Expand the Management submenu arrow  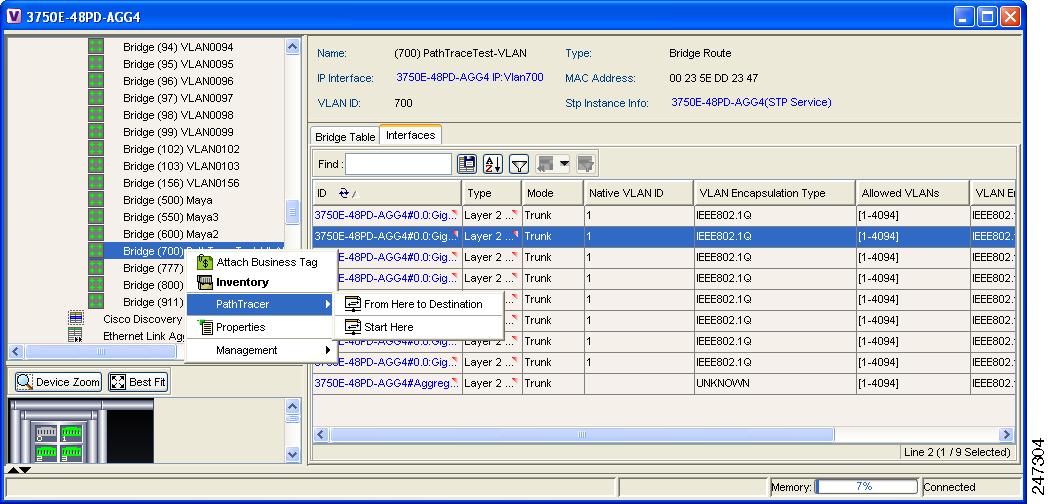[328, 350]
